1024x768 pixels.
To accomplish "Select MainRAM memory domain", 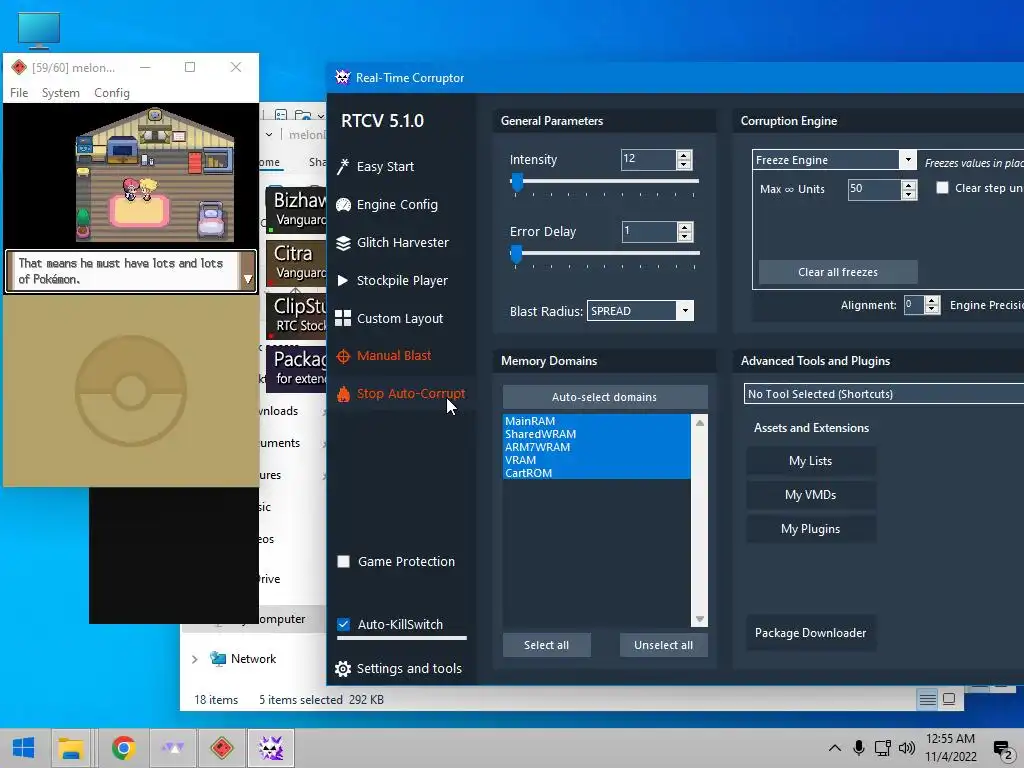I will click(x=596, y=421).
